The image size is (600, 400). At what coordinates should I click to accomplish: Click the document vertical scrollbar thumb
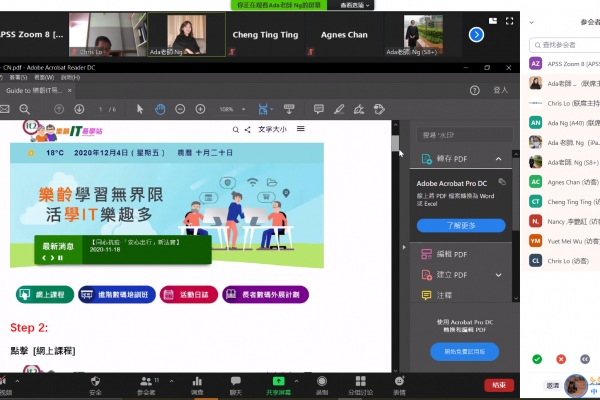pyautogui.click(x=395, y=144)
